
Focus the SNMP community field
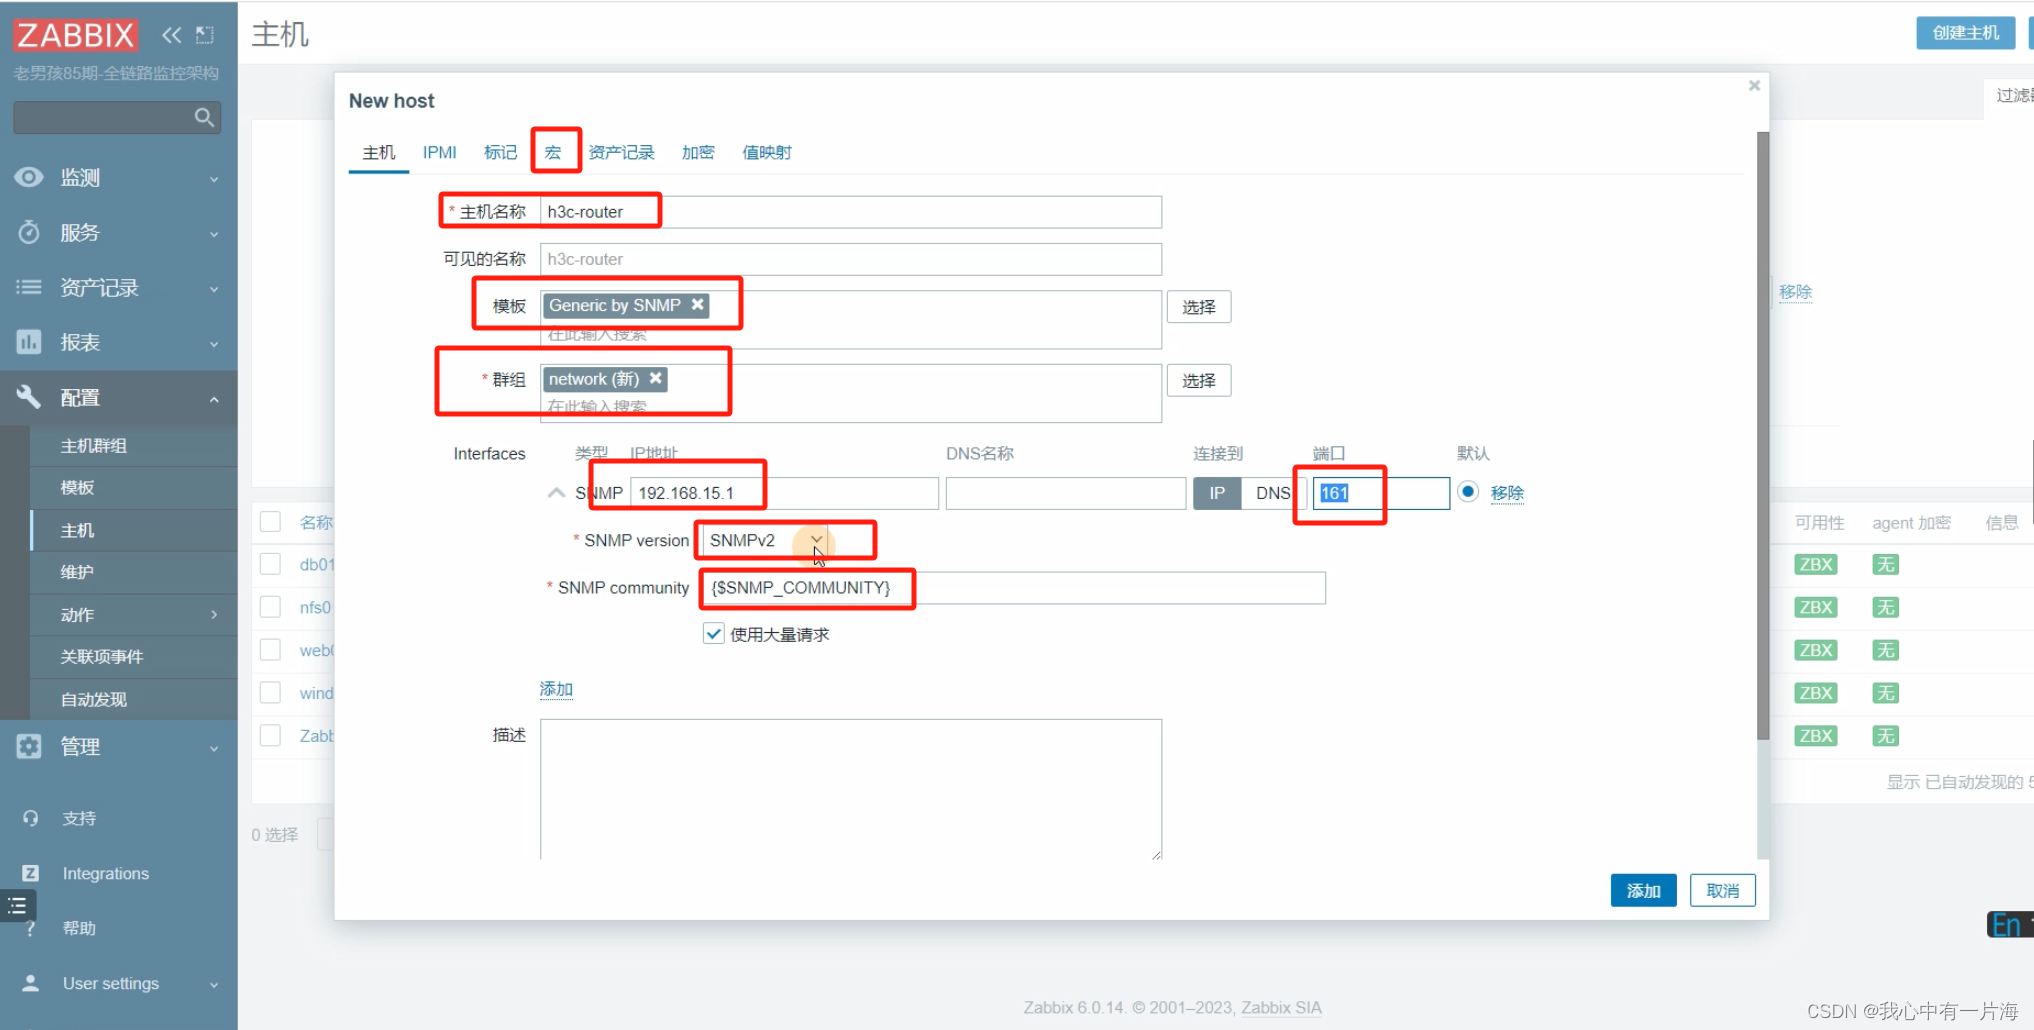click(x=1014, y=588)
